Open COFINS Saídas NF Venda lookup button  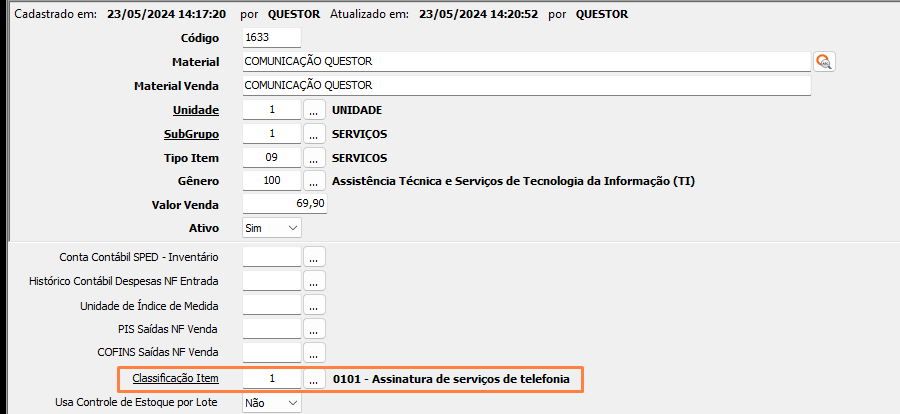pos(314,353)
